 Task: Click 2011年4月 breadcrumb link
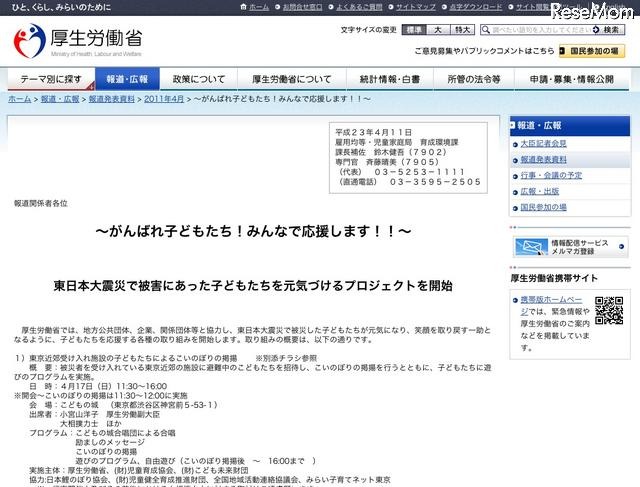[163, 101]
